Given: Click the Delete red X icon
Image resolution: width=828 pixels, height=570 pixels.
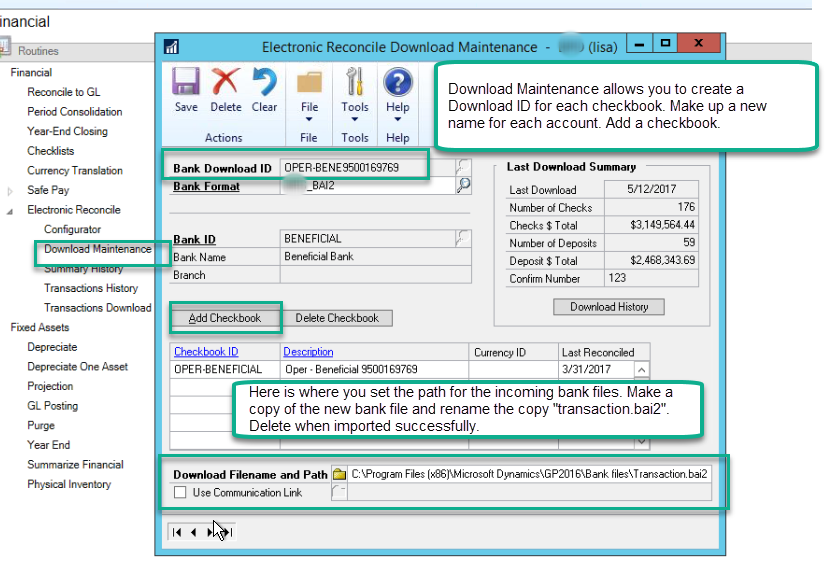Looking at the screenshot, I should pyautogui.click(x=225, y=82).
